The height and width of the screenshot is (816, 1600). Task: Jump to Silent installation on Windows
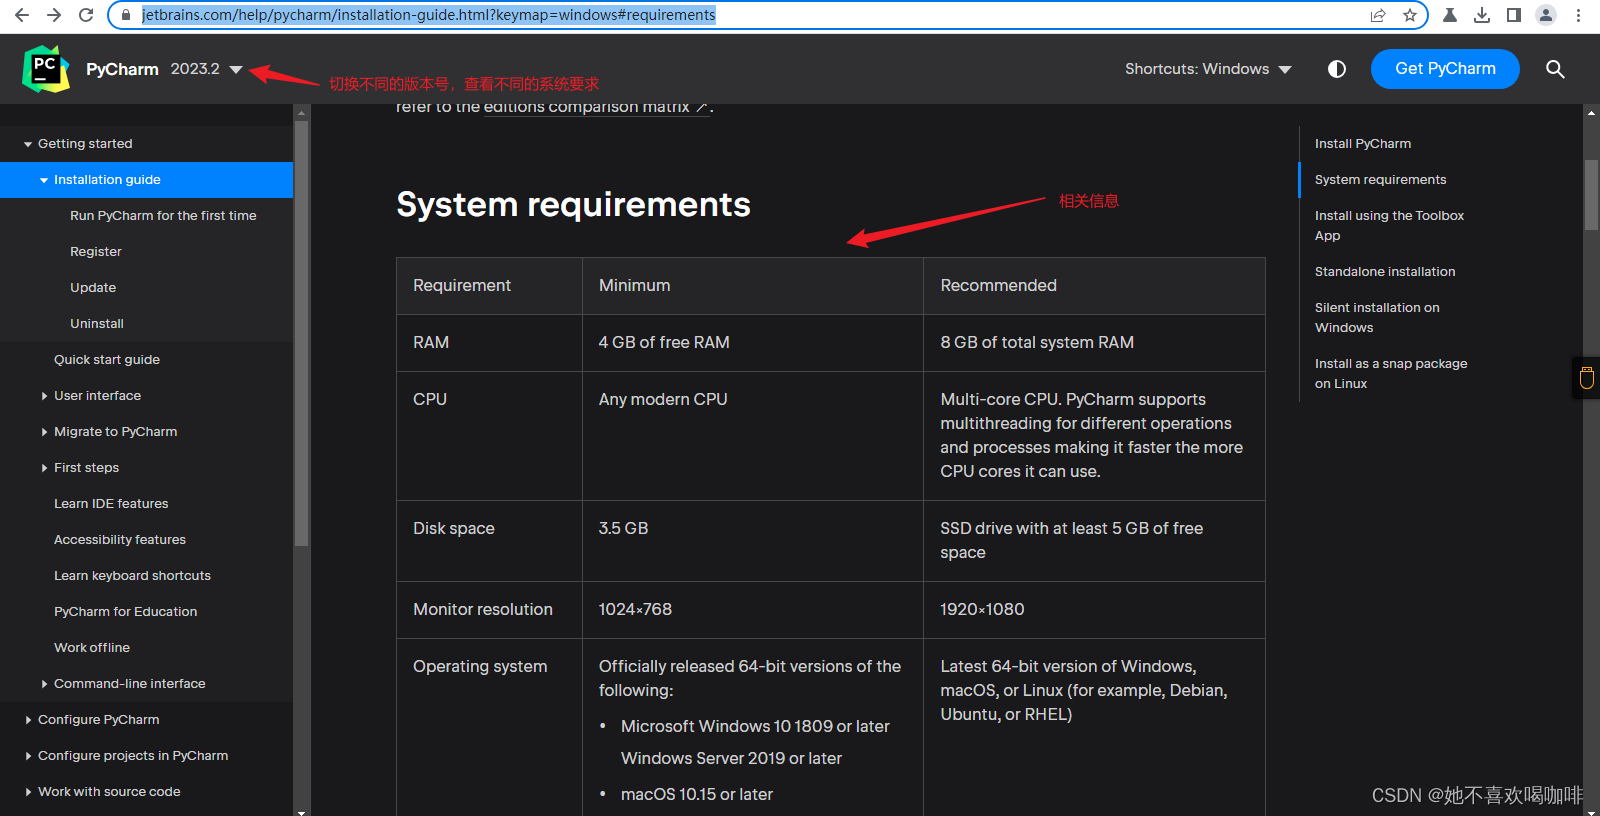(1377, 318)
